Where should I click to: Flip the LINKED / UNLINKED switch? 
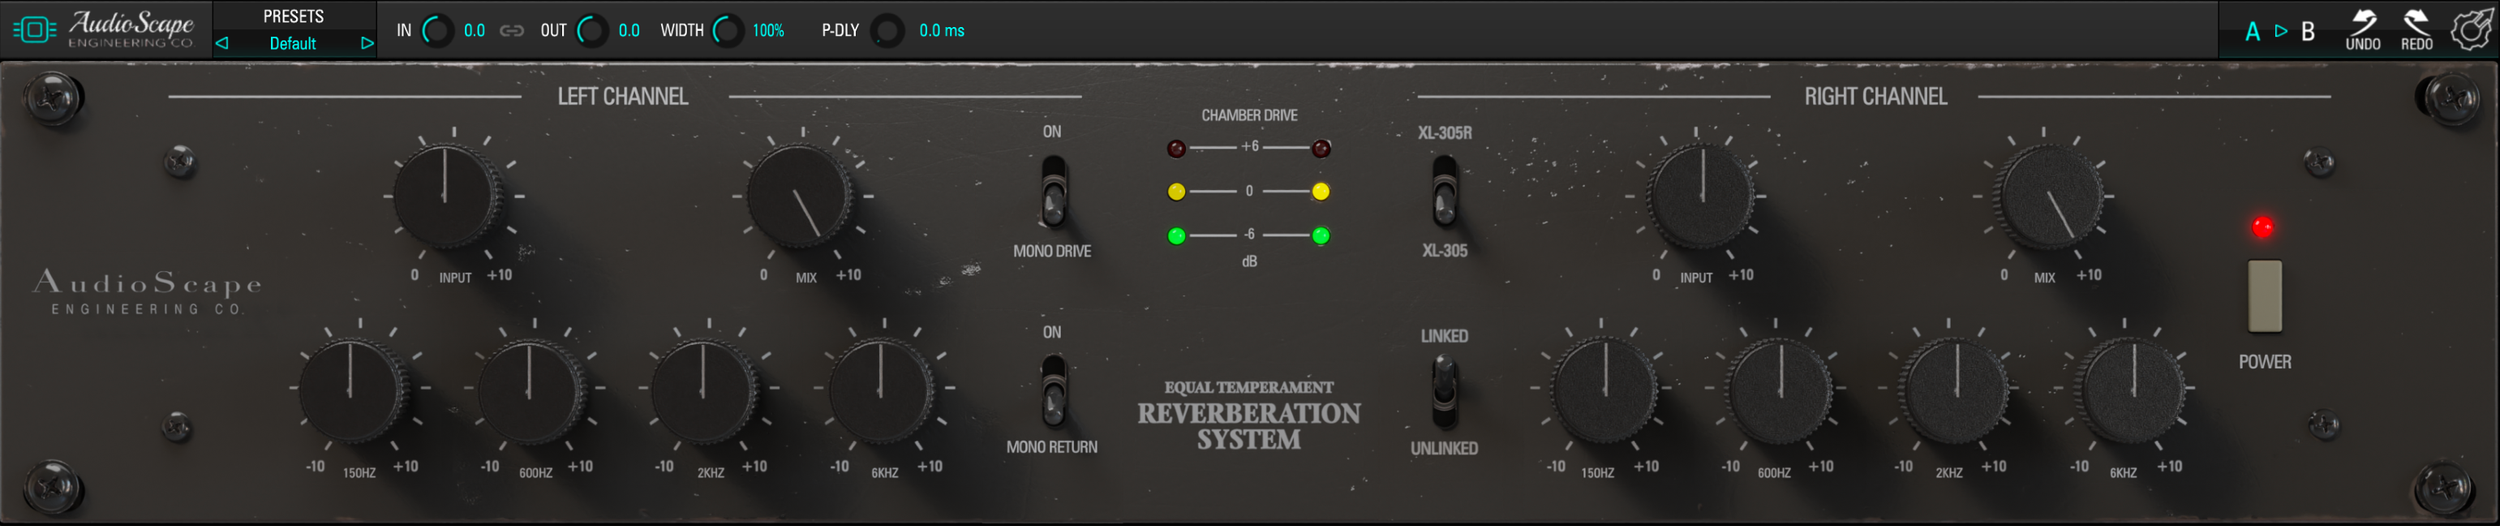pyautogui.click(x=1445, y=392)
